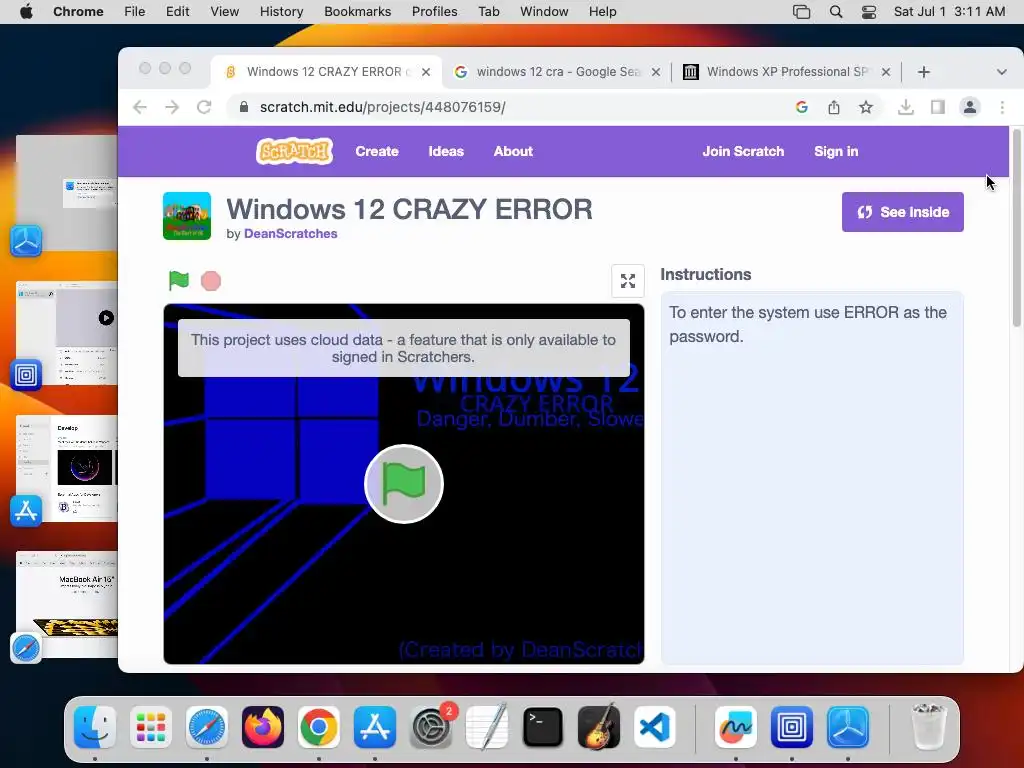Open the Edit menu
This screenshot has width=1024, height=768.
178,12
